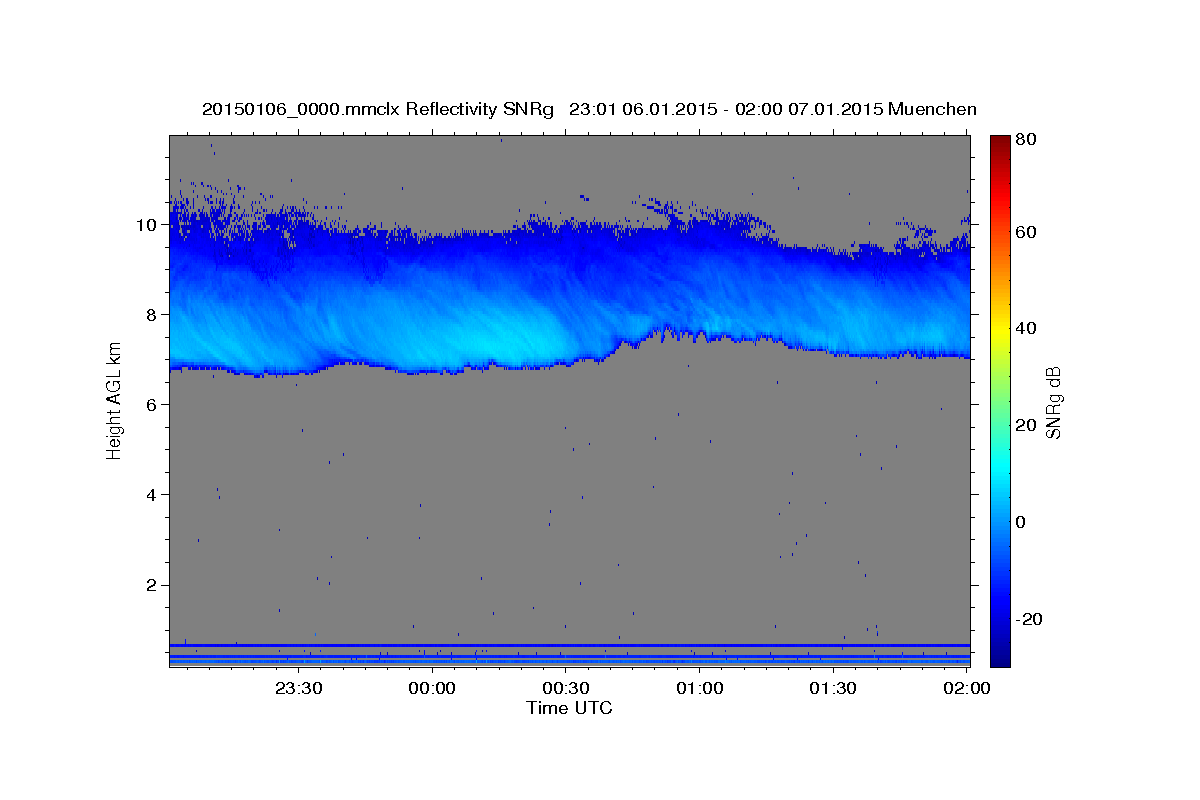Click the 02:00 time tick label
1200x800 pixels.
[x=966, y=688]
